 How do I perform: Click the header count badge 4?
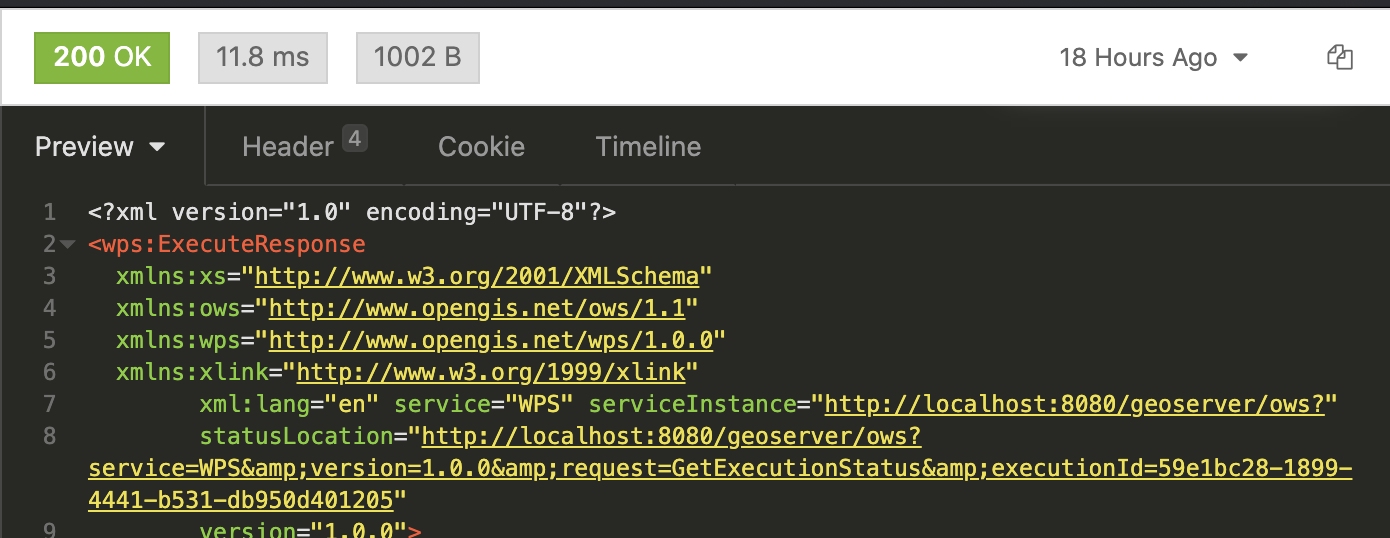click(355, 138)
